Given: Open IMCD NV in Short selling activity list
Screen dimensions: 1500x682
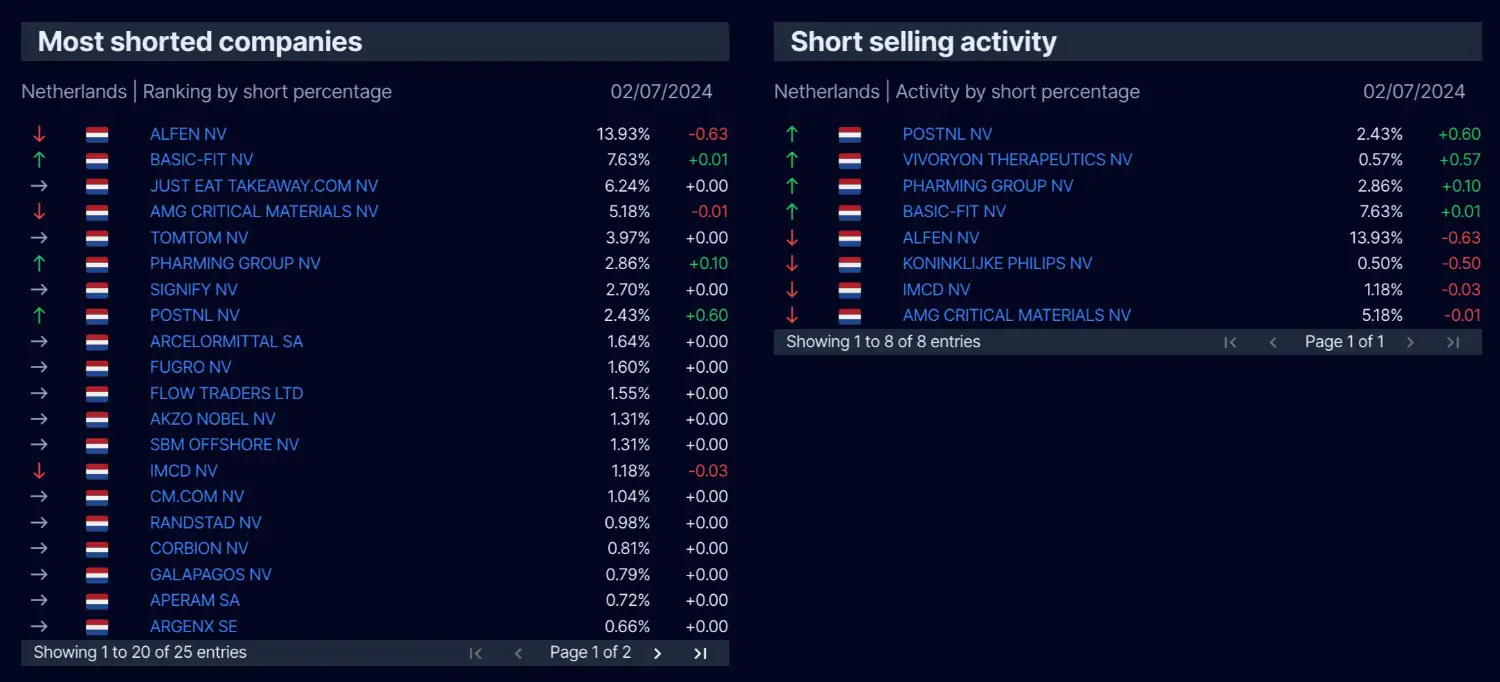Looking at the screenshot, I should pyautogui.click(x=936, y=290).
